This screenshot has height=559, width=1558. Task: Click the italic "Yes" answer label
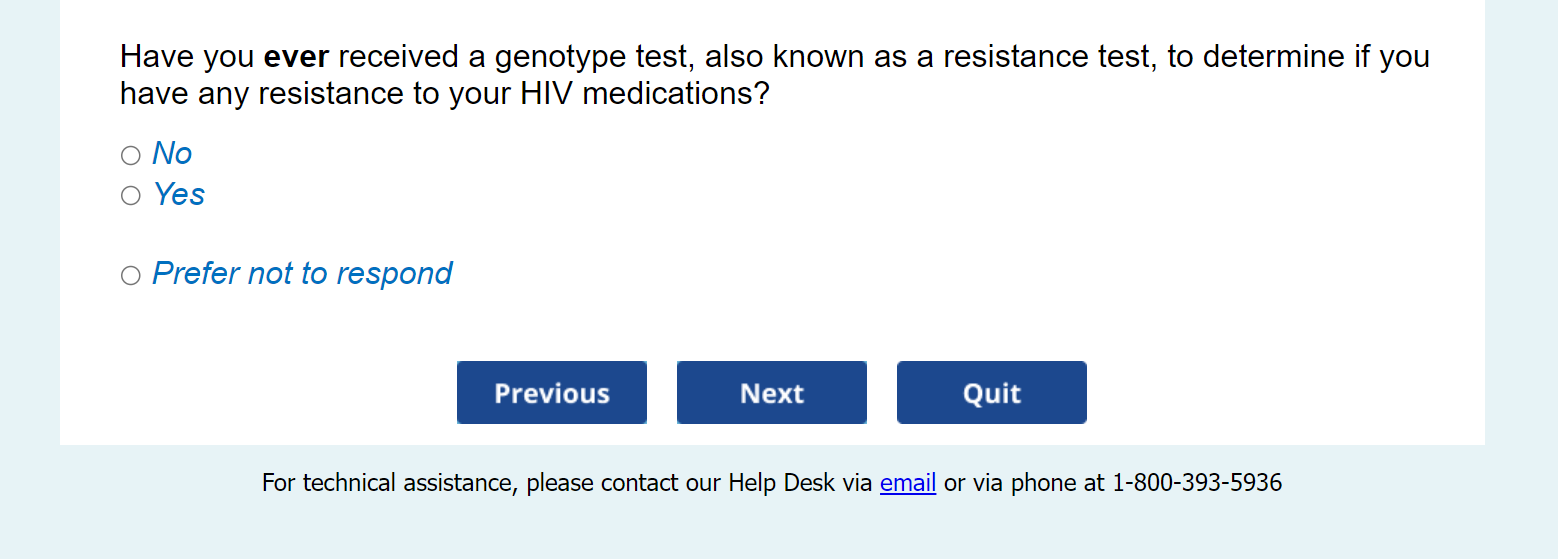(x=179, y=194)
